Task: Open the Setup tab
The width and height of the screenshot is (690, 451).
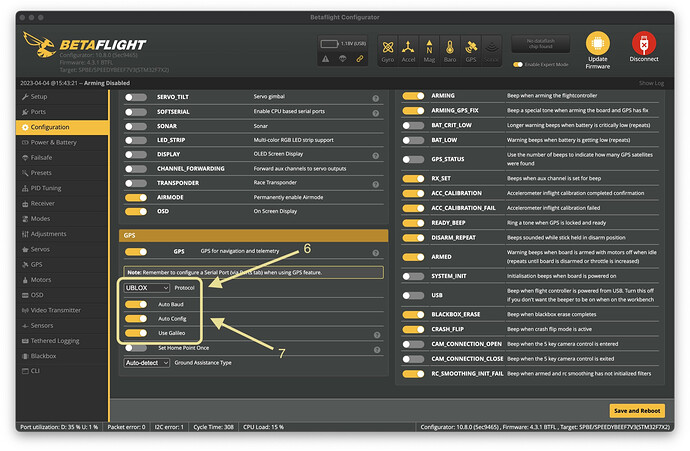Action: click(x=62, y=97)
